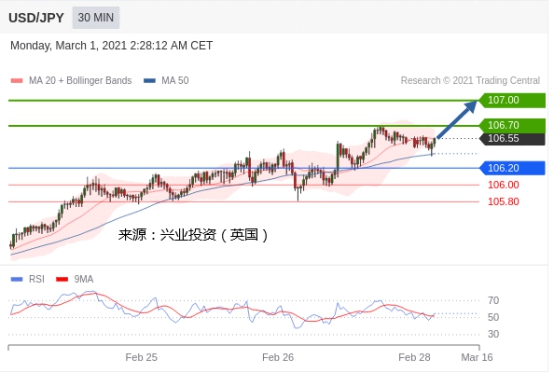Click the RSI 30 level label
This screenshot has height=373, width=554.
tap(493, 334)
